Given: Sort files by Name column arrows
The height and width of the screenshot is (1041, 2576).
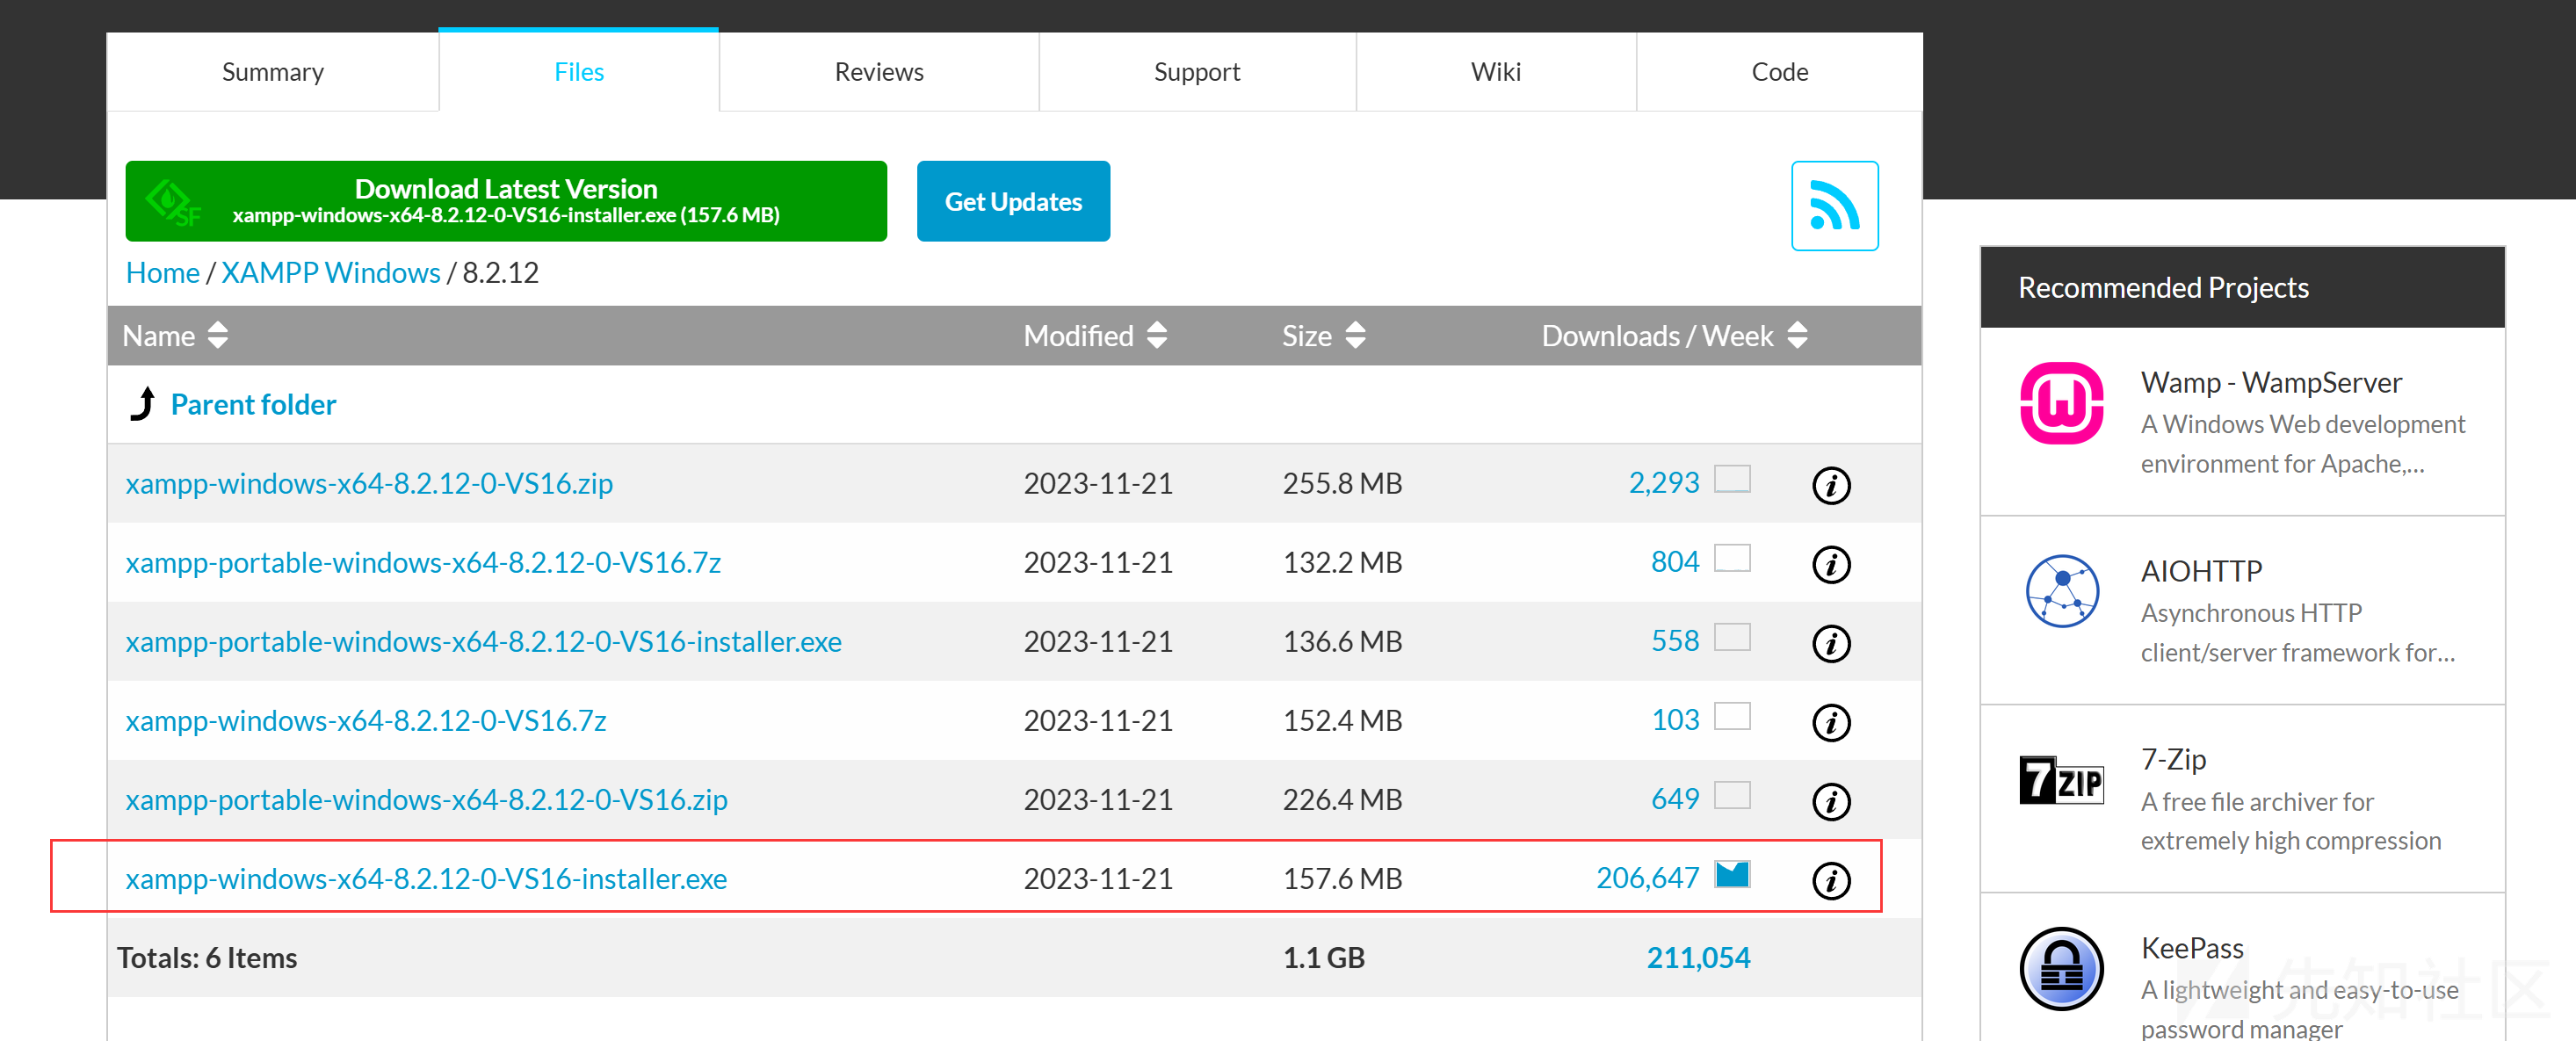Looking at the screenshot, I should click(x=218, y=336).
